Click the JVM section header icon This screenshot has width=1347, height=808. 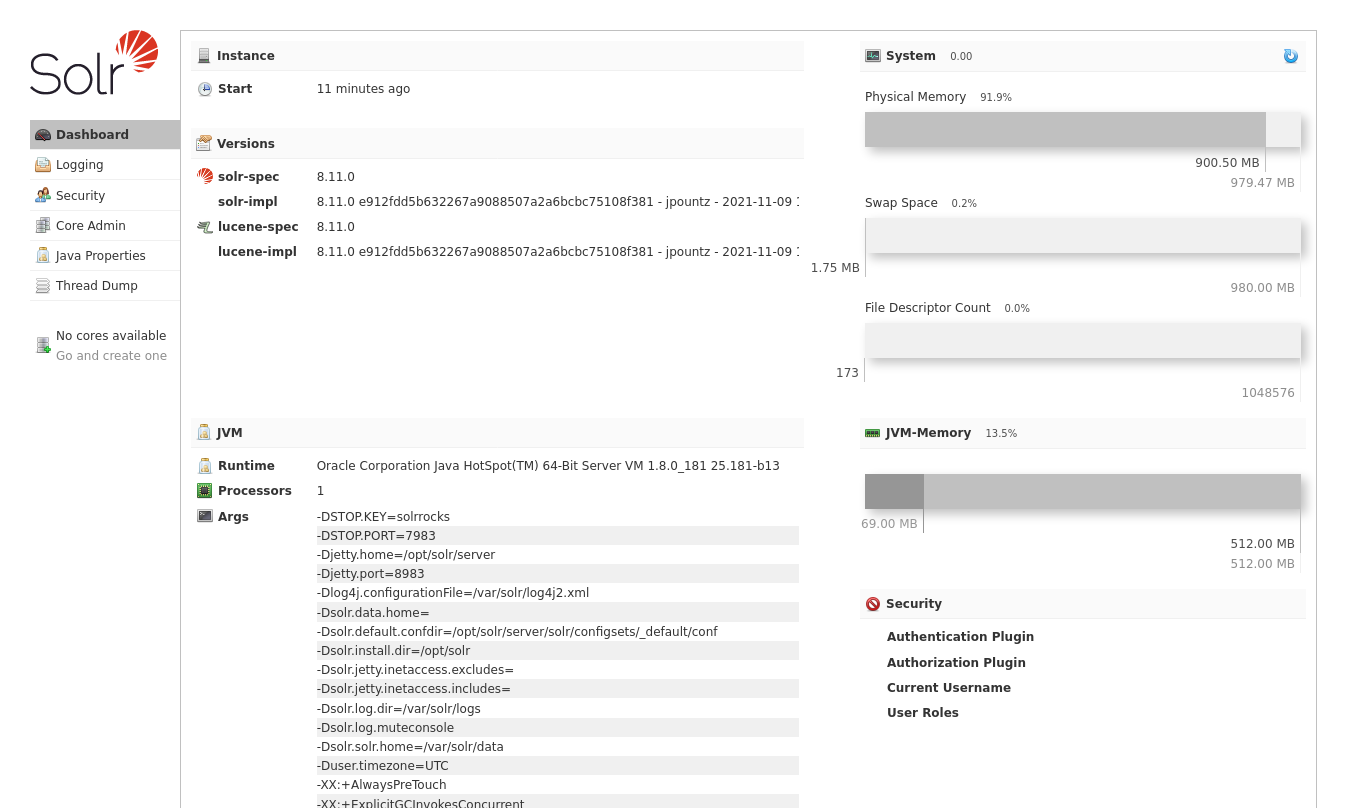pos(204,433)
